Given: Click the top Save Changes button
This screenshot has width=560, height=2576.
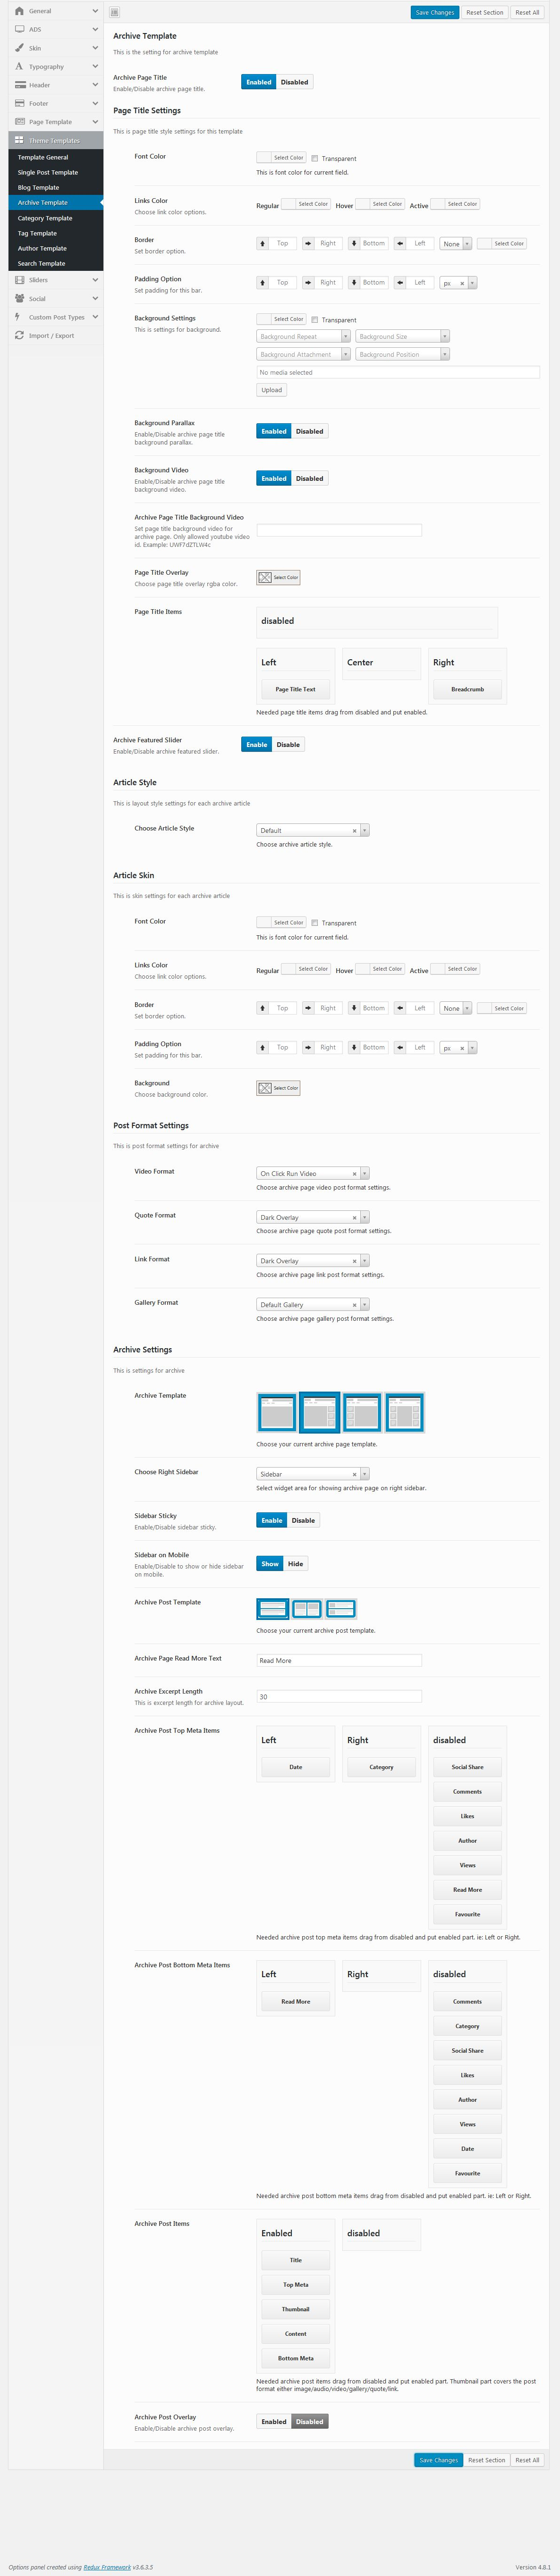Looking at the screenshot, I should tap(434, 12).
